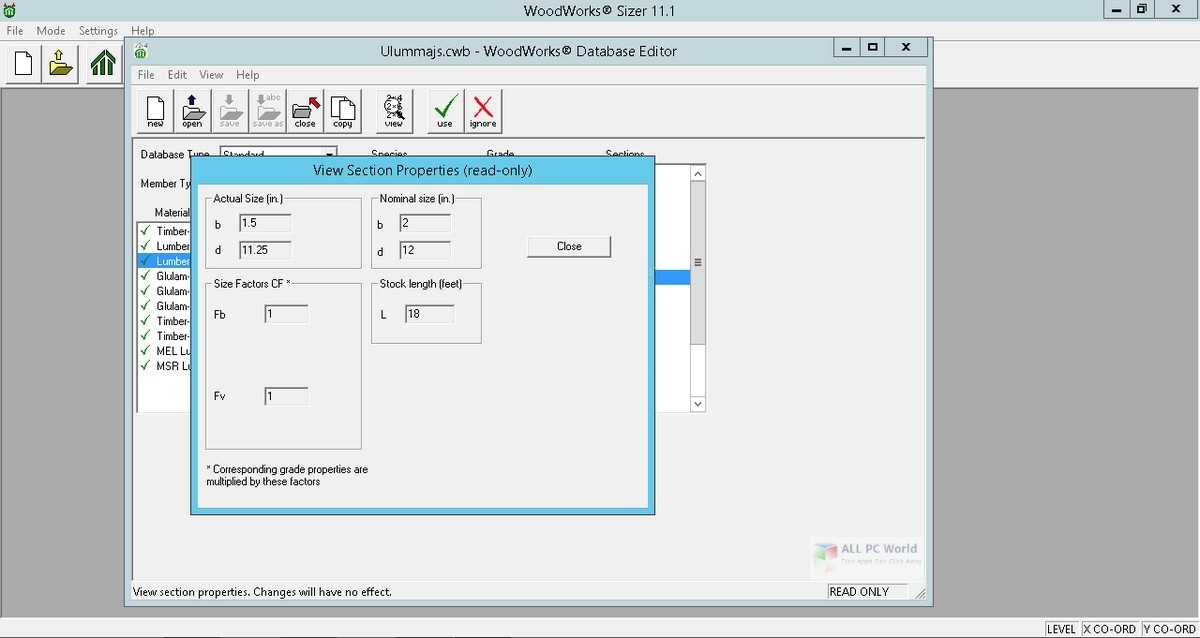Click the greyed 'save' toolbar icon
This screenshot has height=638, width=1200.
pos(229,111)
